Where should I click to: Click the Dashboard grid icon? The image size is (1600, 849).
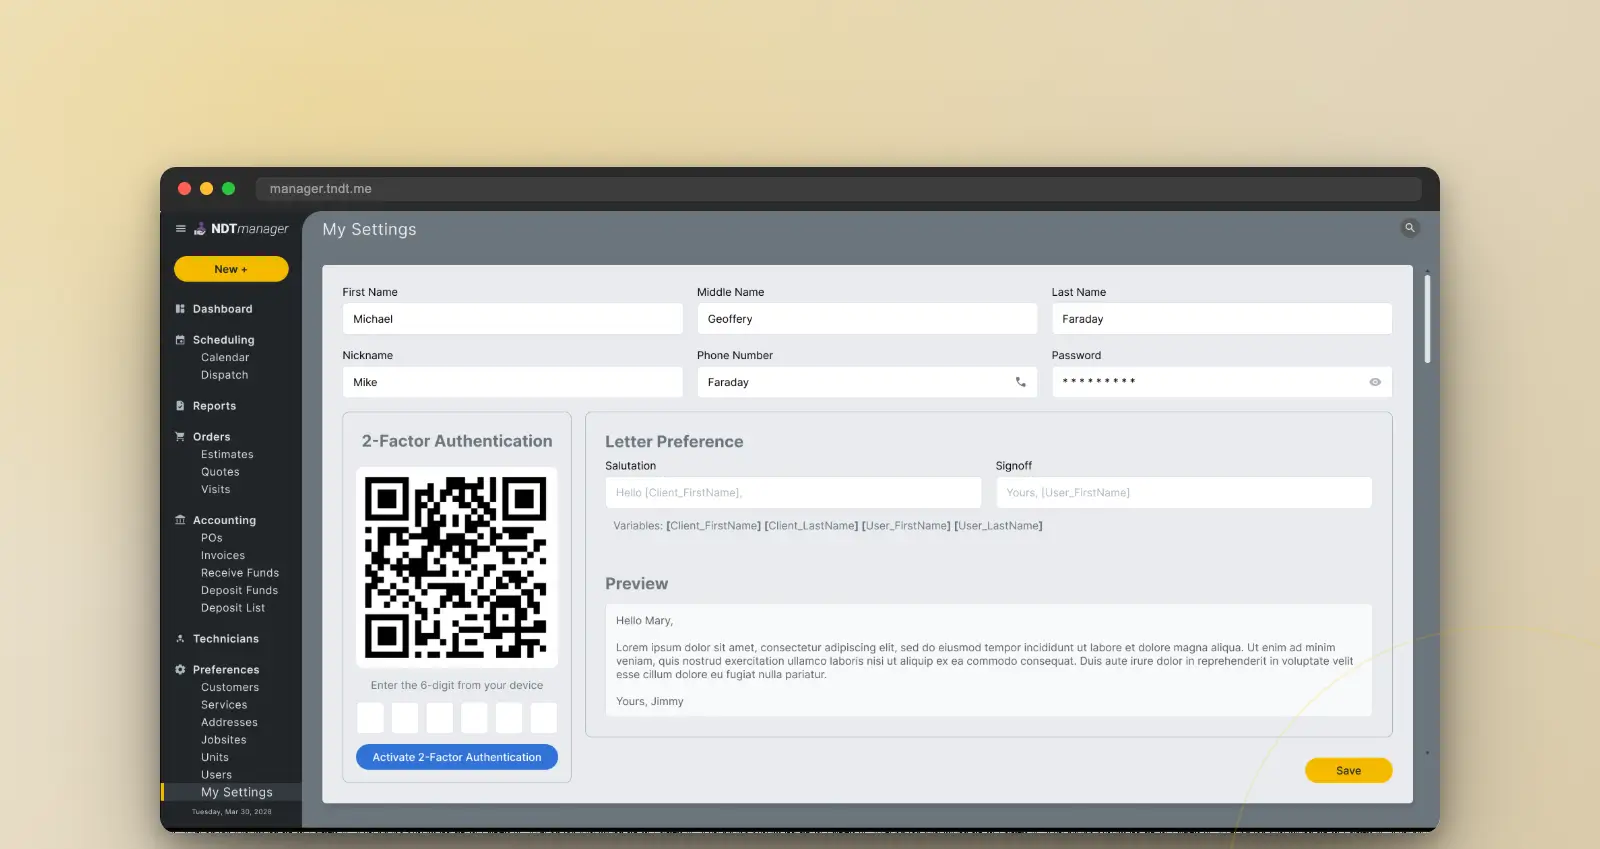(180, 309)
